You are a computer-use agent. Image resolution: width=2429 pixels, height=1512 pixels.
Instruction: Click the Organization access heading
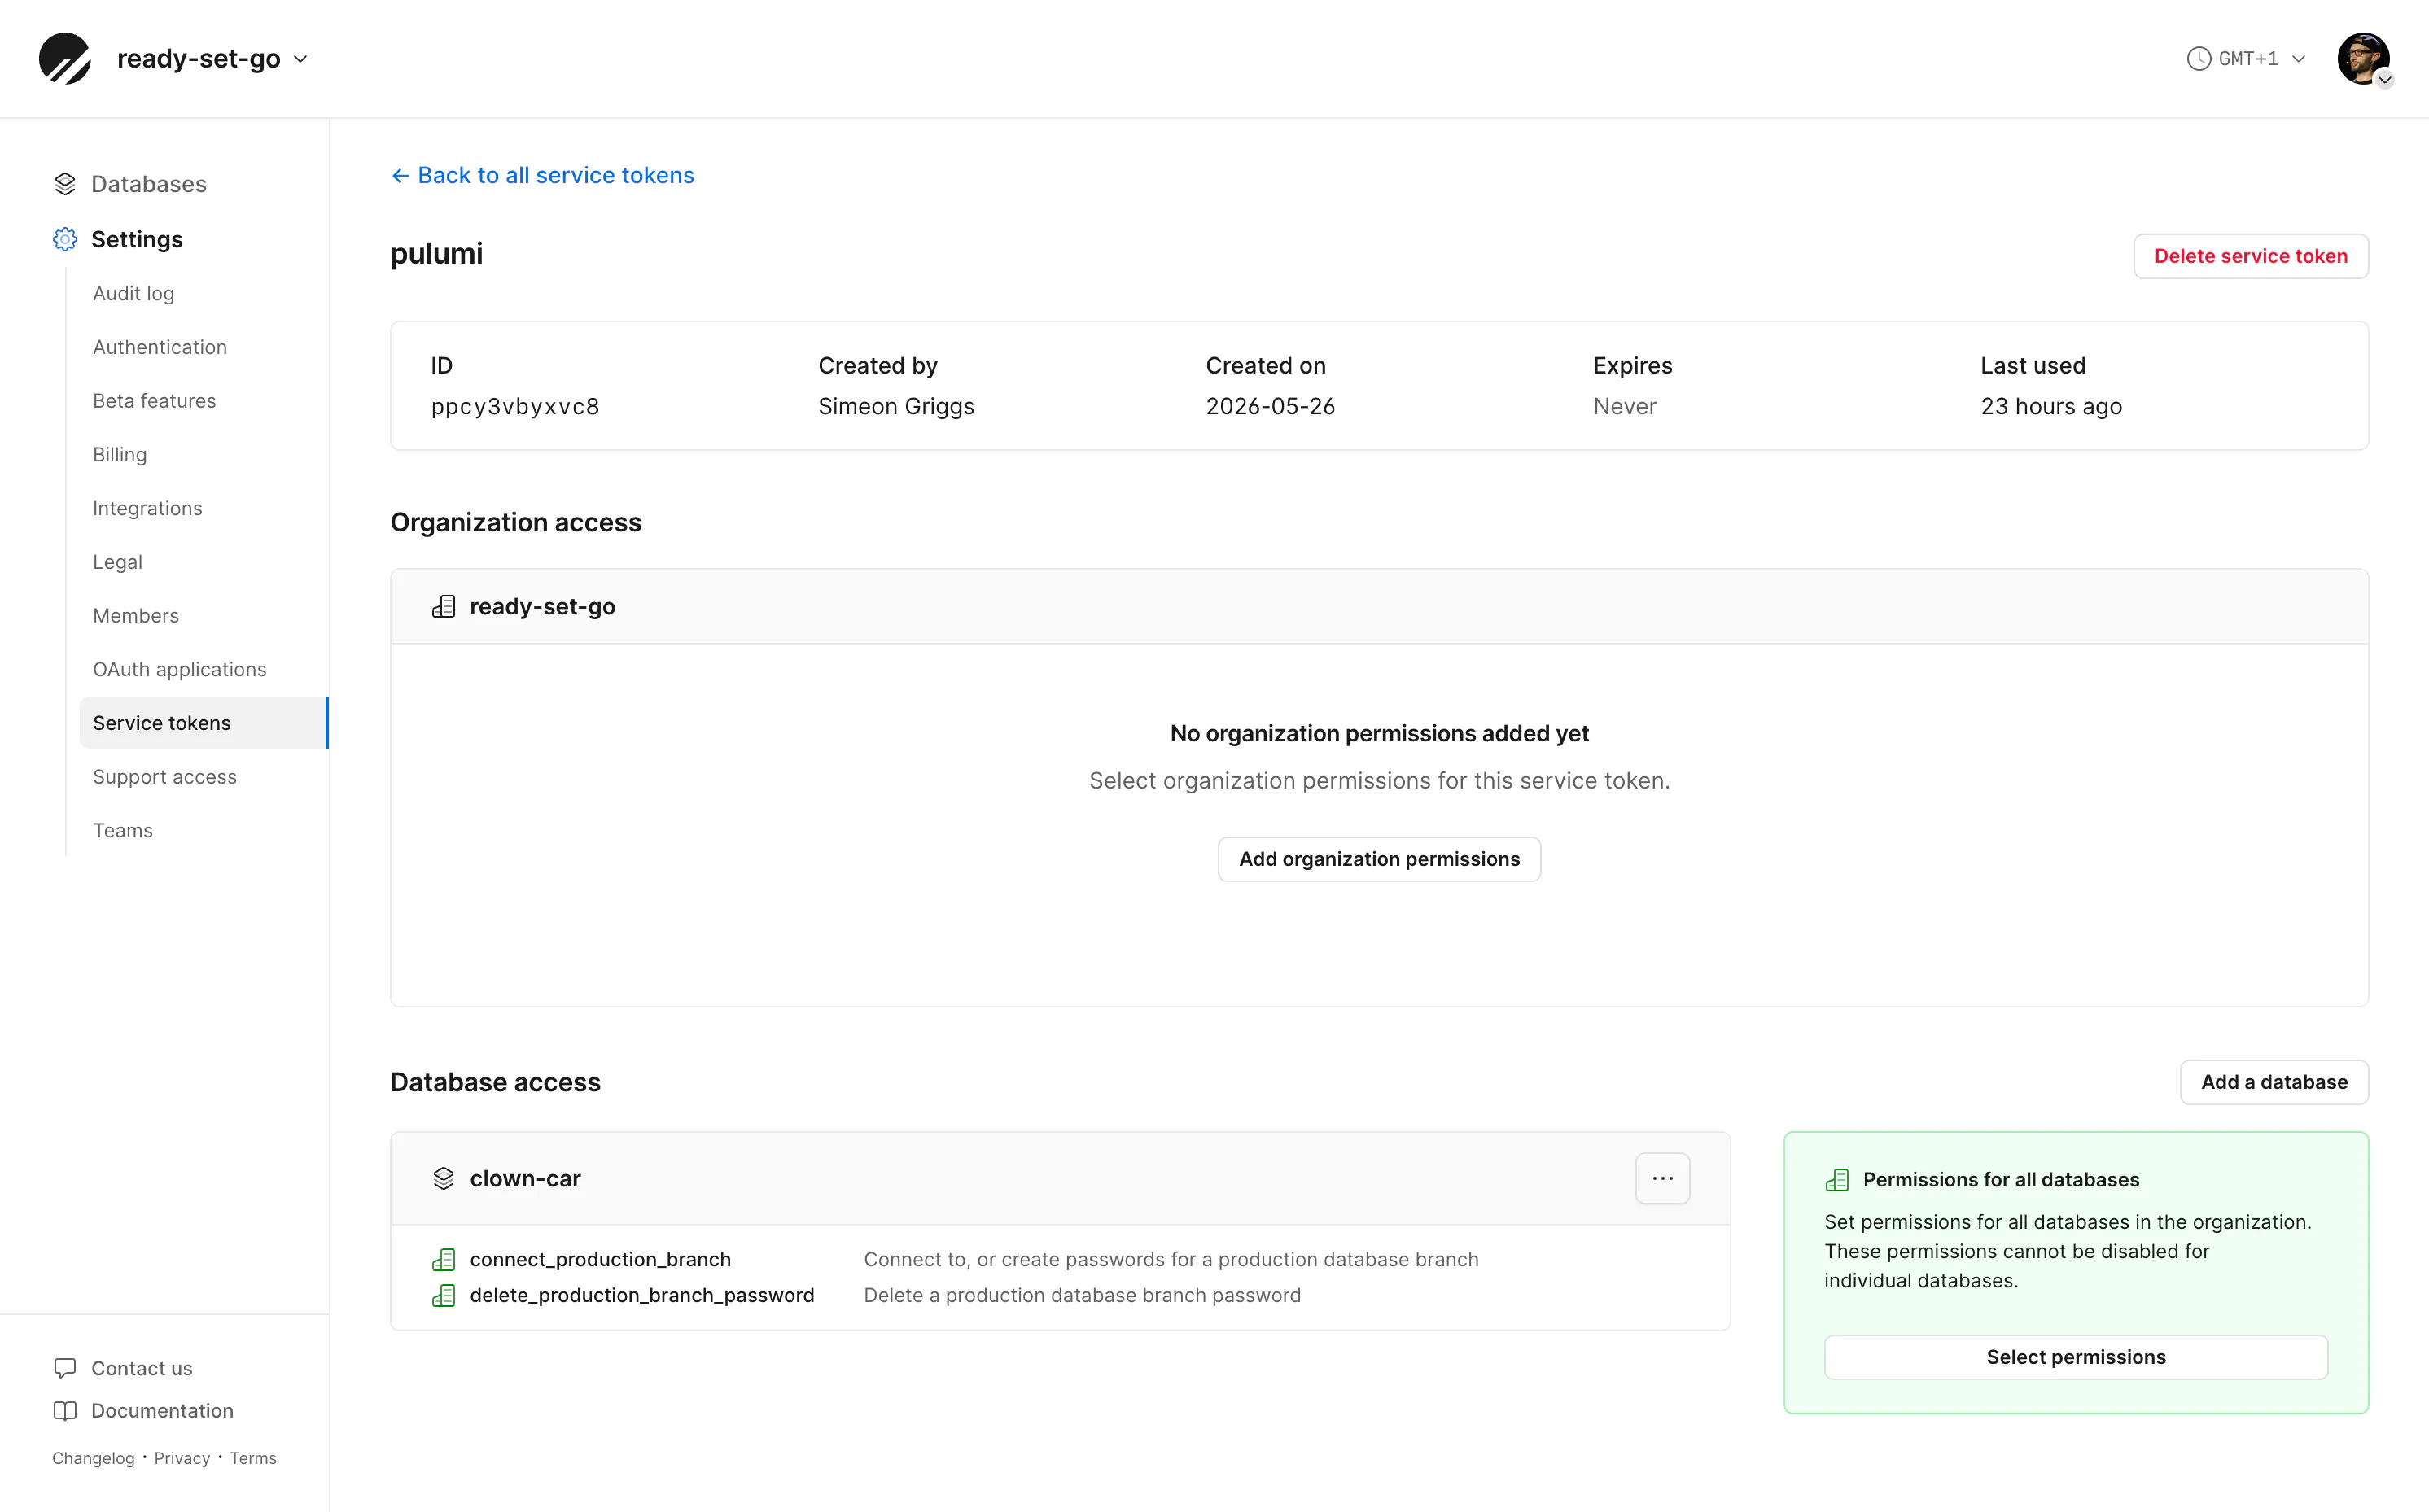516,522
